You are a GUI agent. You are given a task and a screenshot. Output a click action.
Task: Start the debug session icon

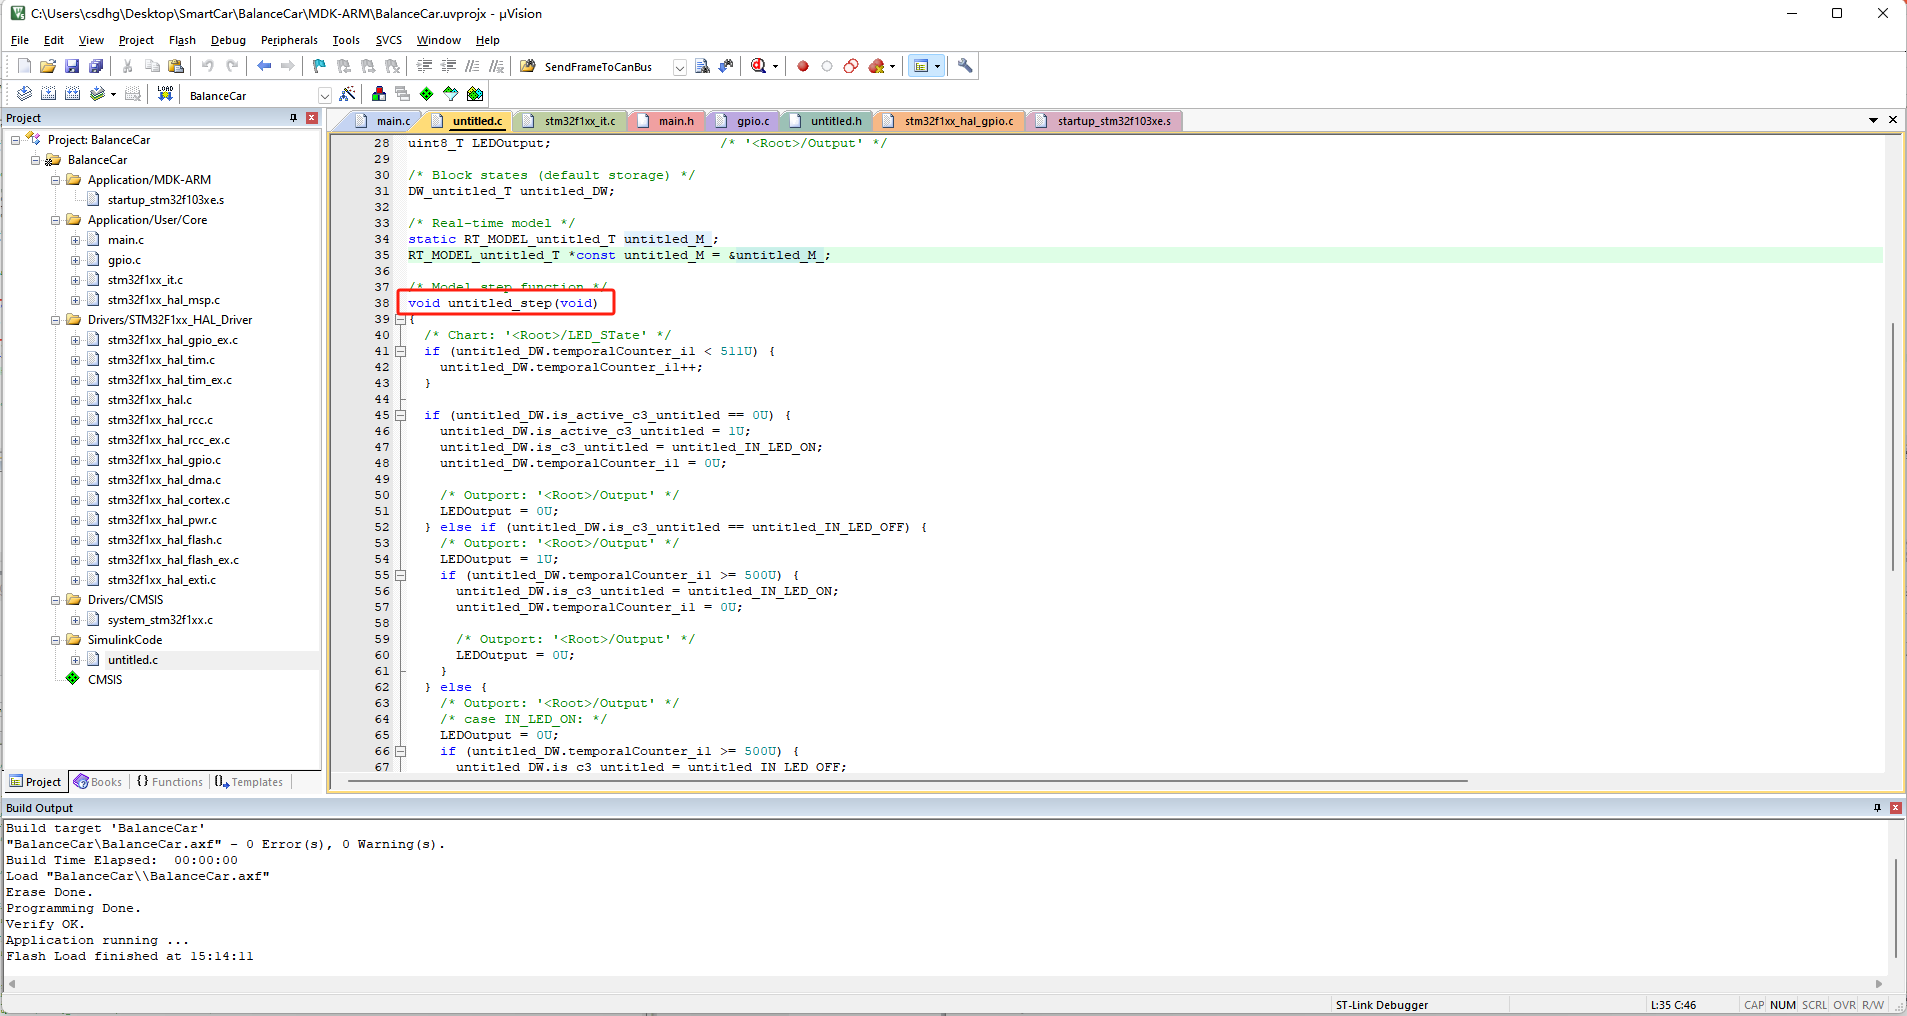click(759, 66)
